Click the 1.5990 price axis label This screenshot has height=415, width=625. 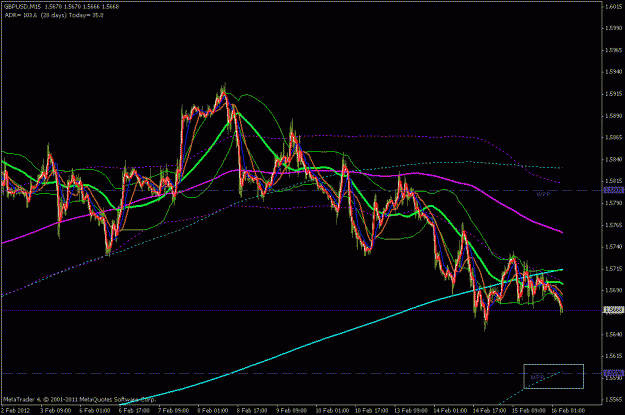[613, 28]
